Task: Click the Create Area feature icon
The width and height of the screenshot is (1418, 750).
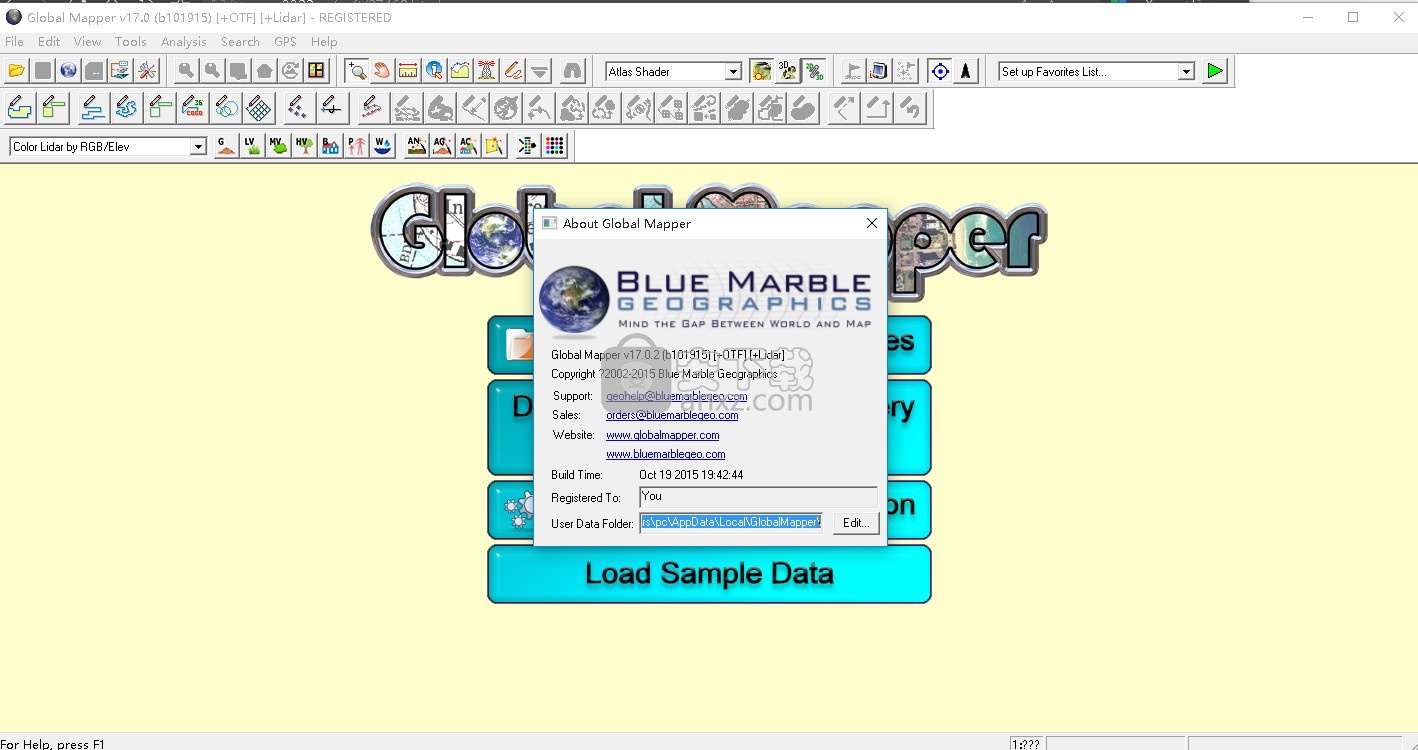Action: (21, 108)
